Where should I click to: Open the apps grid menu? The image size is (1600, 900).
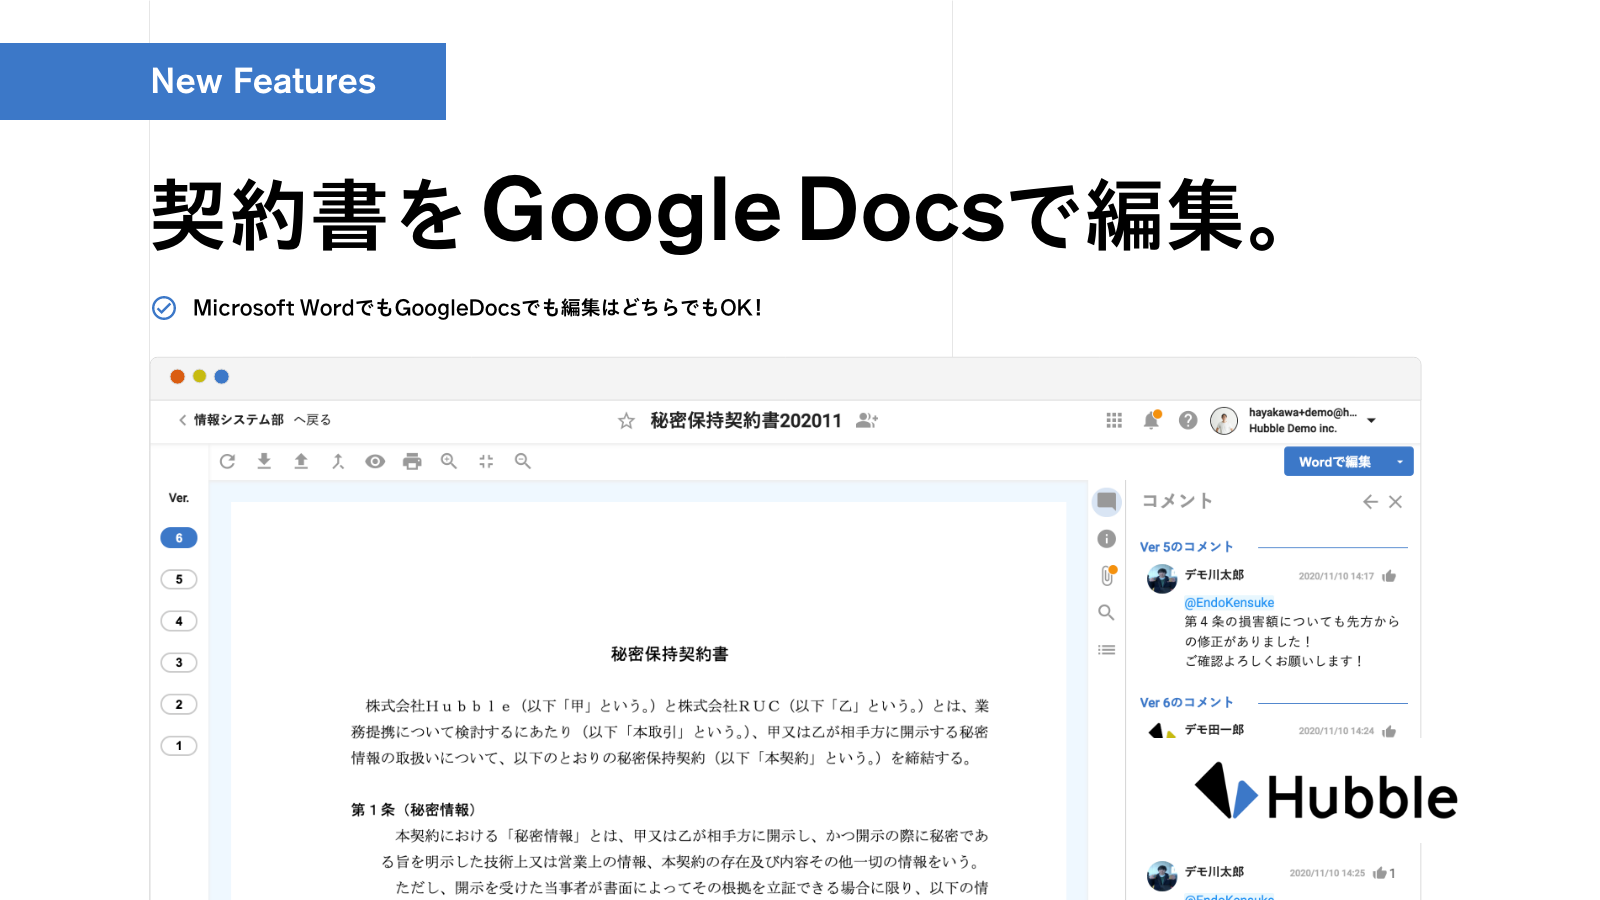(1114, 420)
